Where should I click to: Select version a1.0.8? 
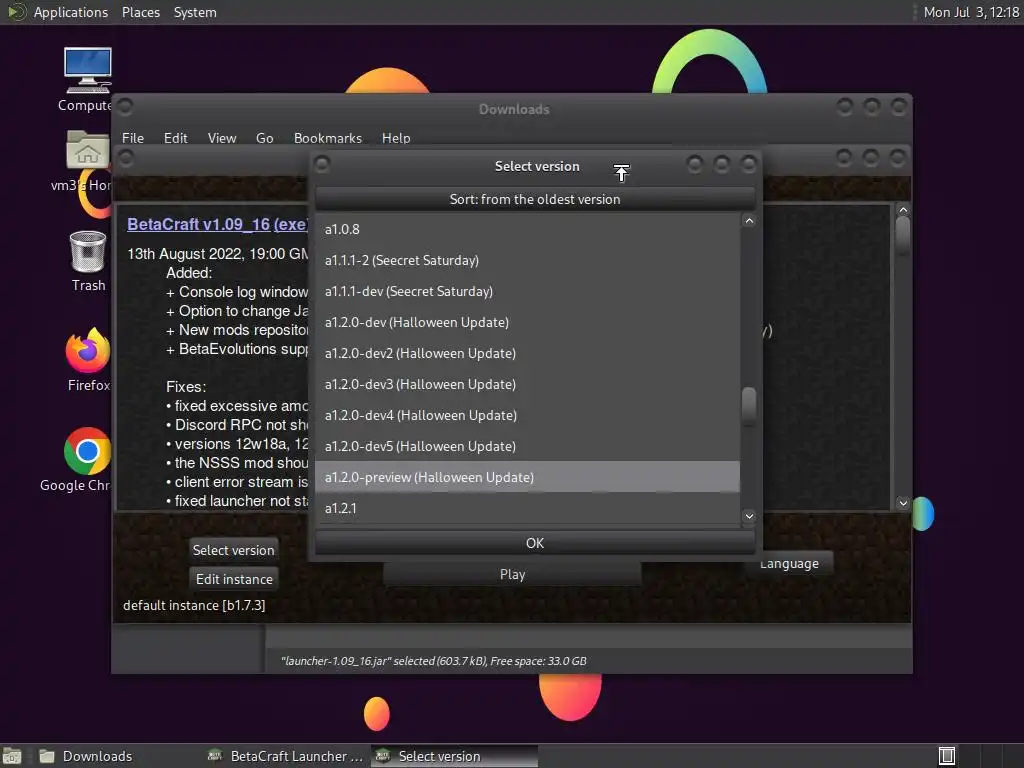pos(527,229)
